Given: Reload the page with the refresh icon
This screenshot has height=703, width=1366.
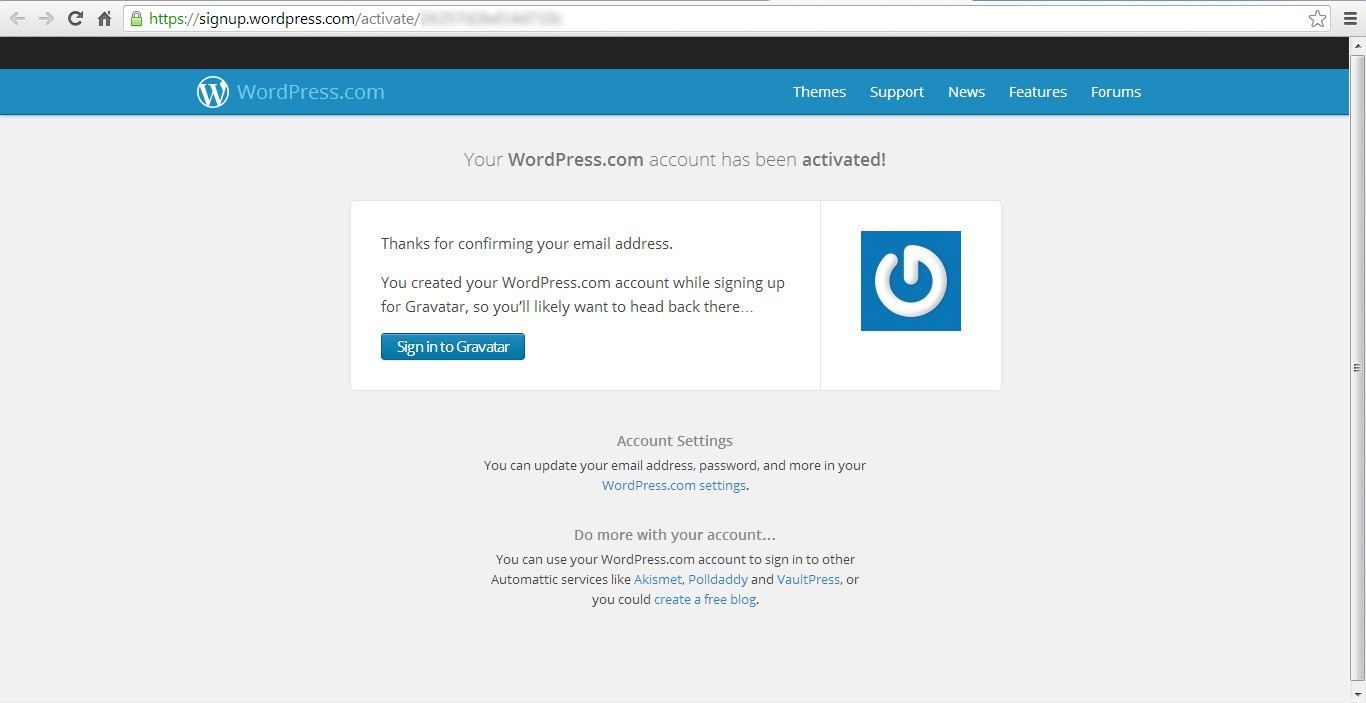Looking at the screenshot, I should [75, 18].
